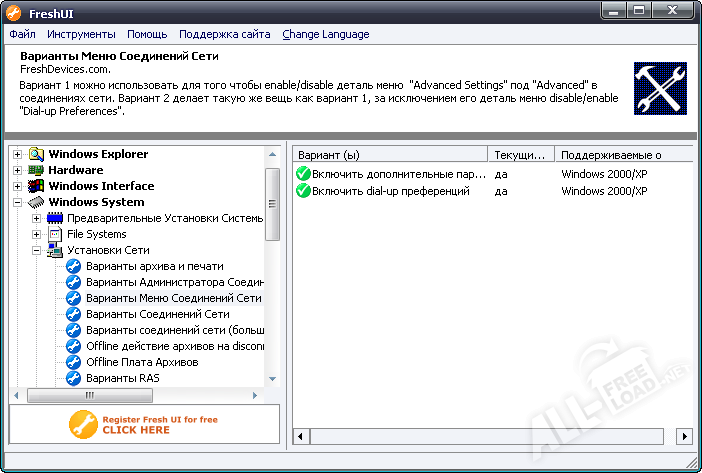This screenshot has width=702, height=473.
Task: Click the tree panel horizontal scrollbar thumb
Action: 88,395
